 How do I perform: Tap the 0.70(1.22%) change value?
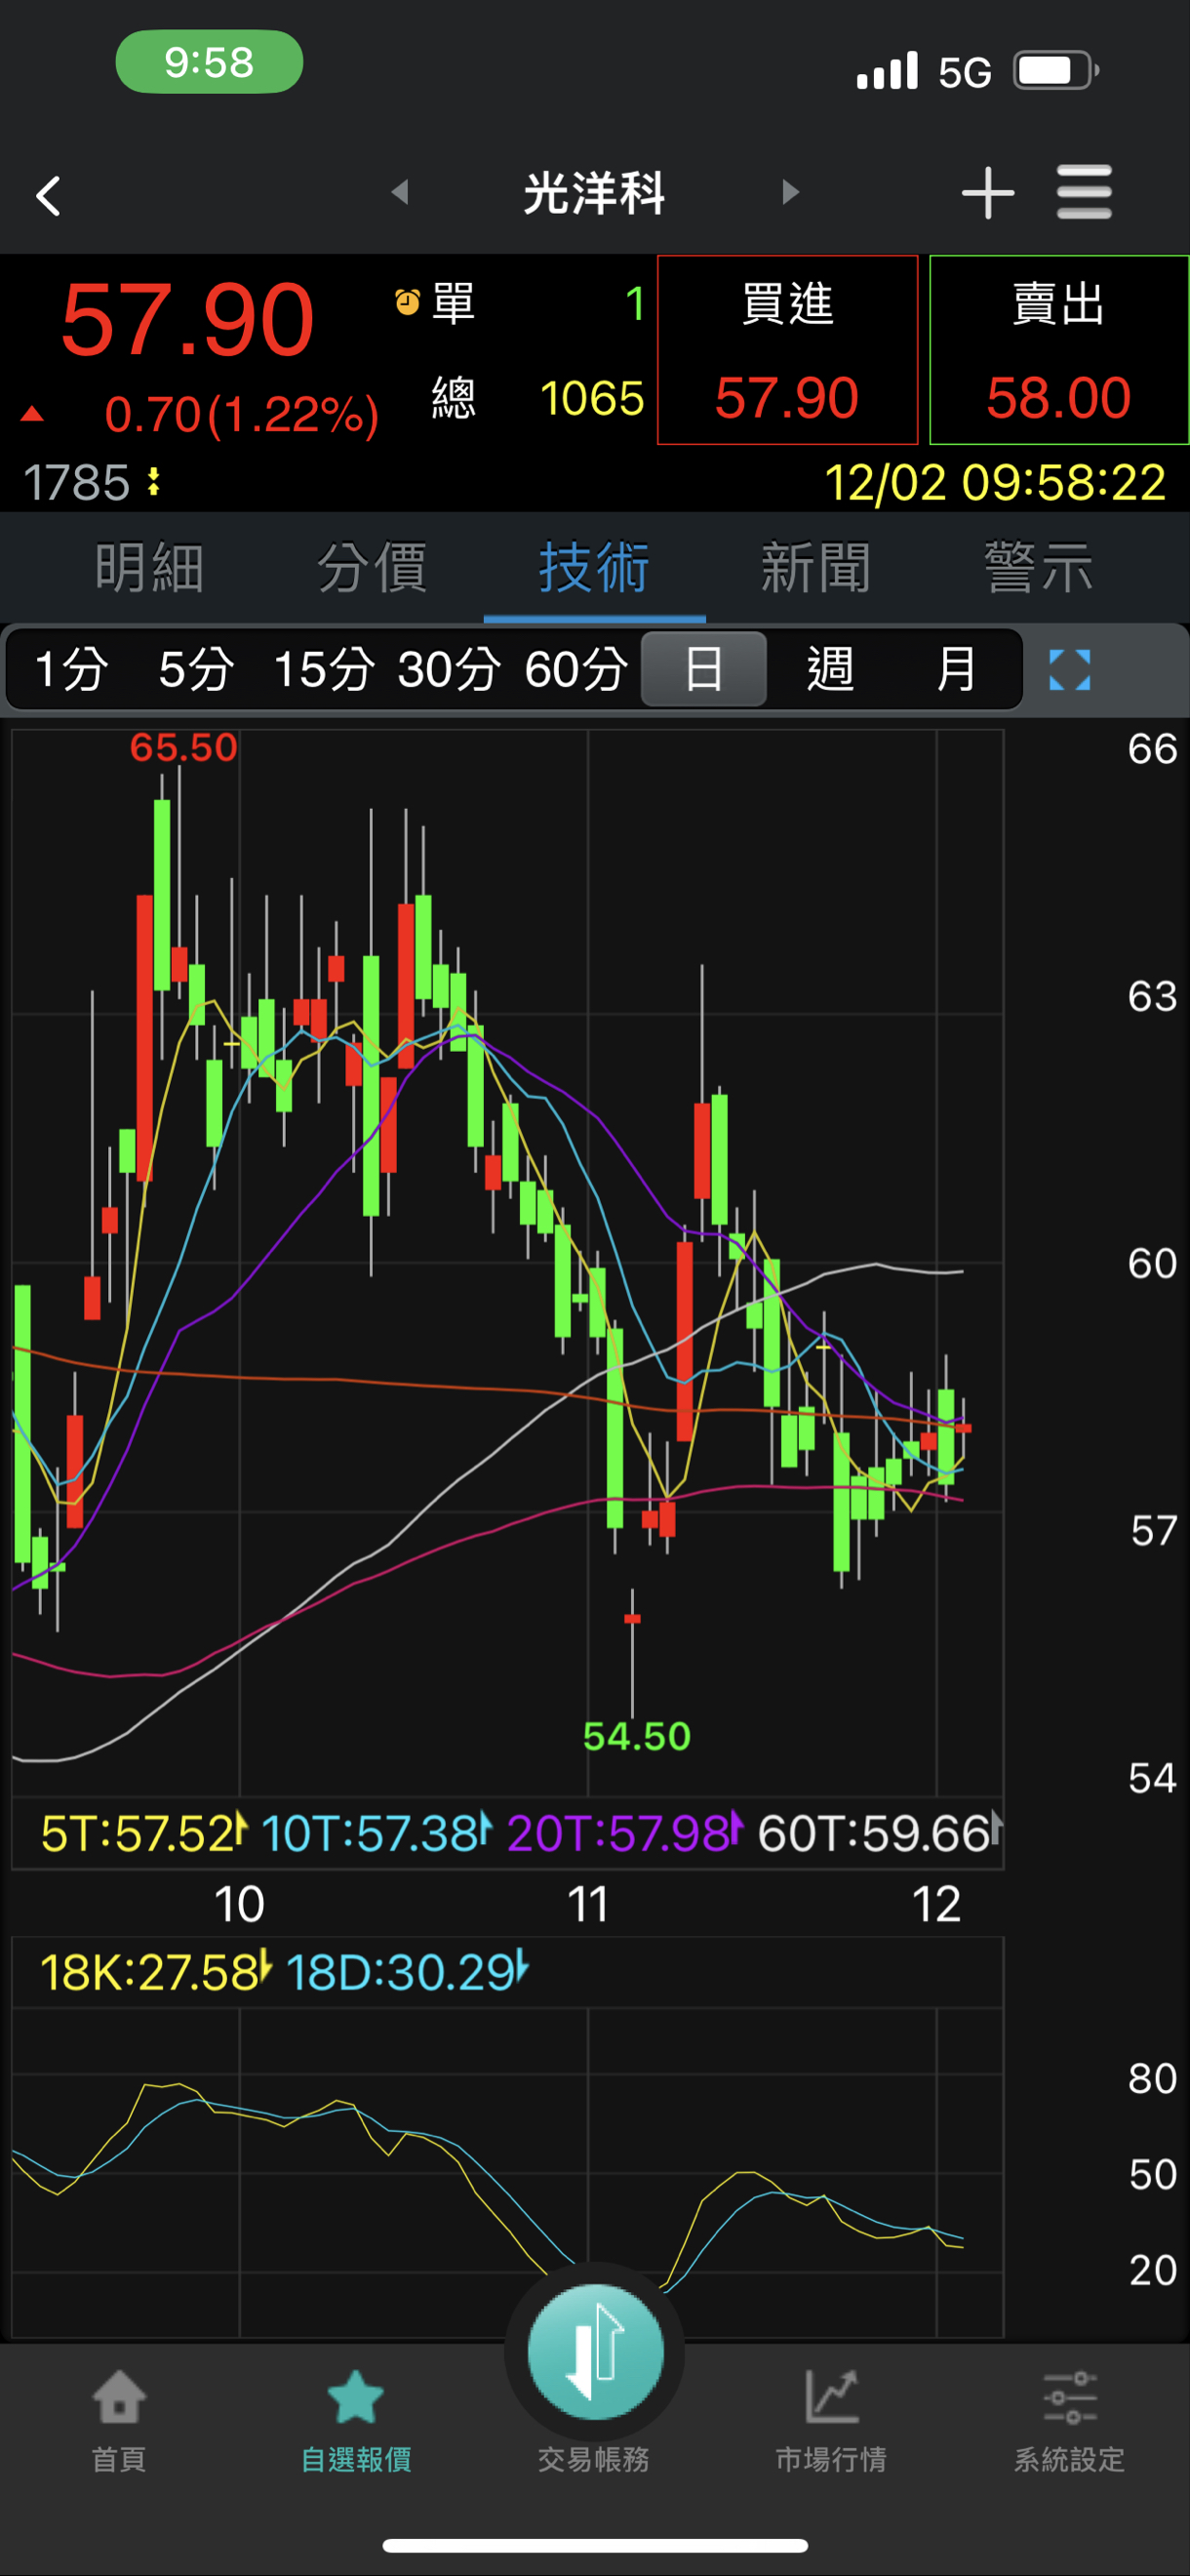click(241, 414)
